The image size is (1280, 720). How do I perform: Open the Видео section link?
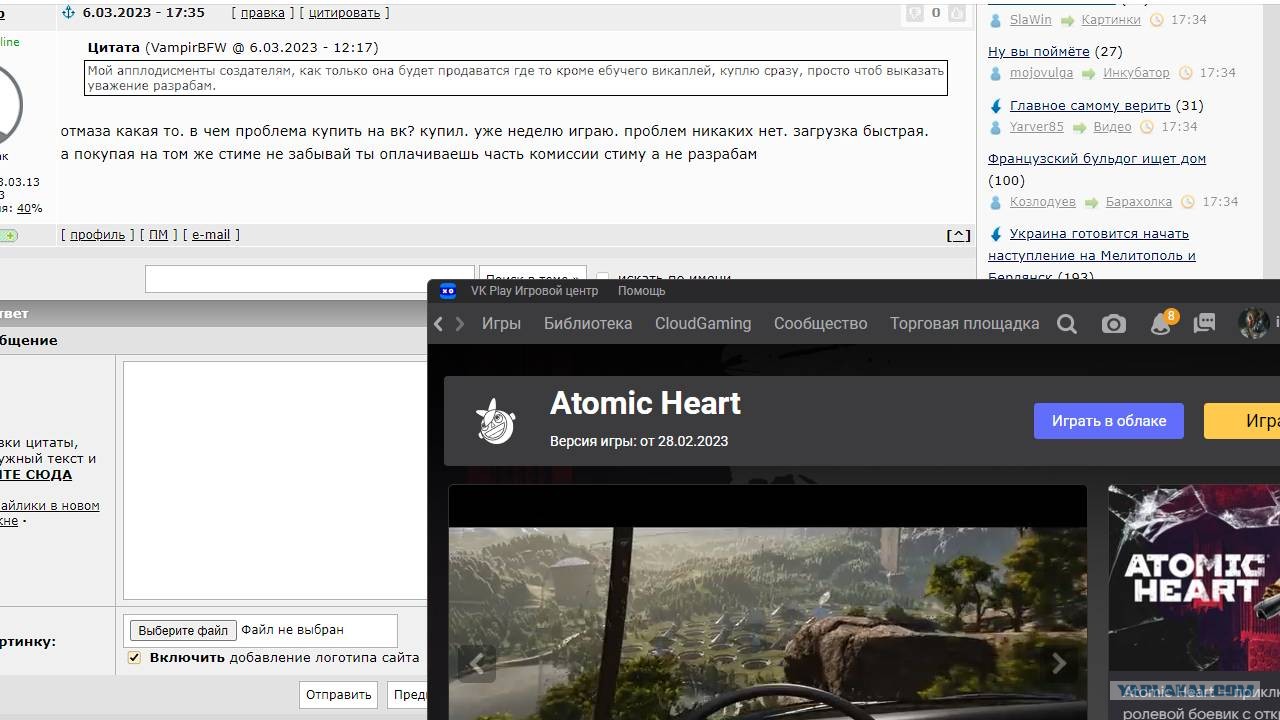point(1113,127)
